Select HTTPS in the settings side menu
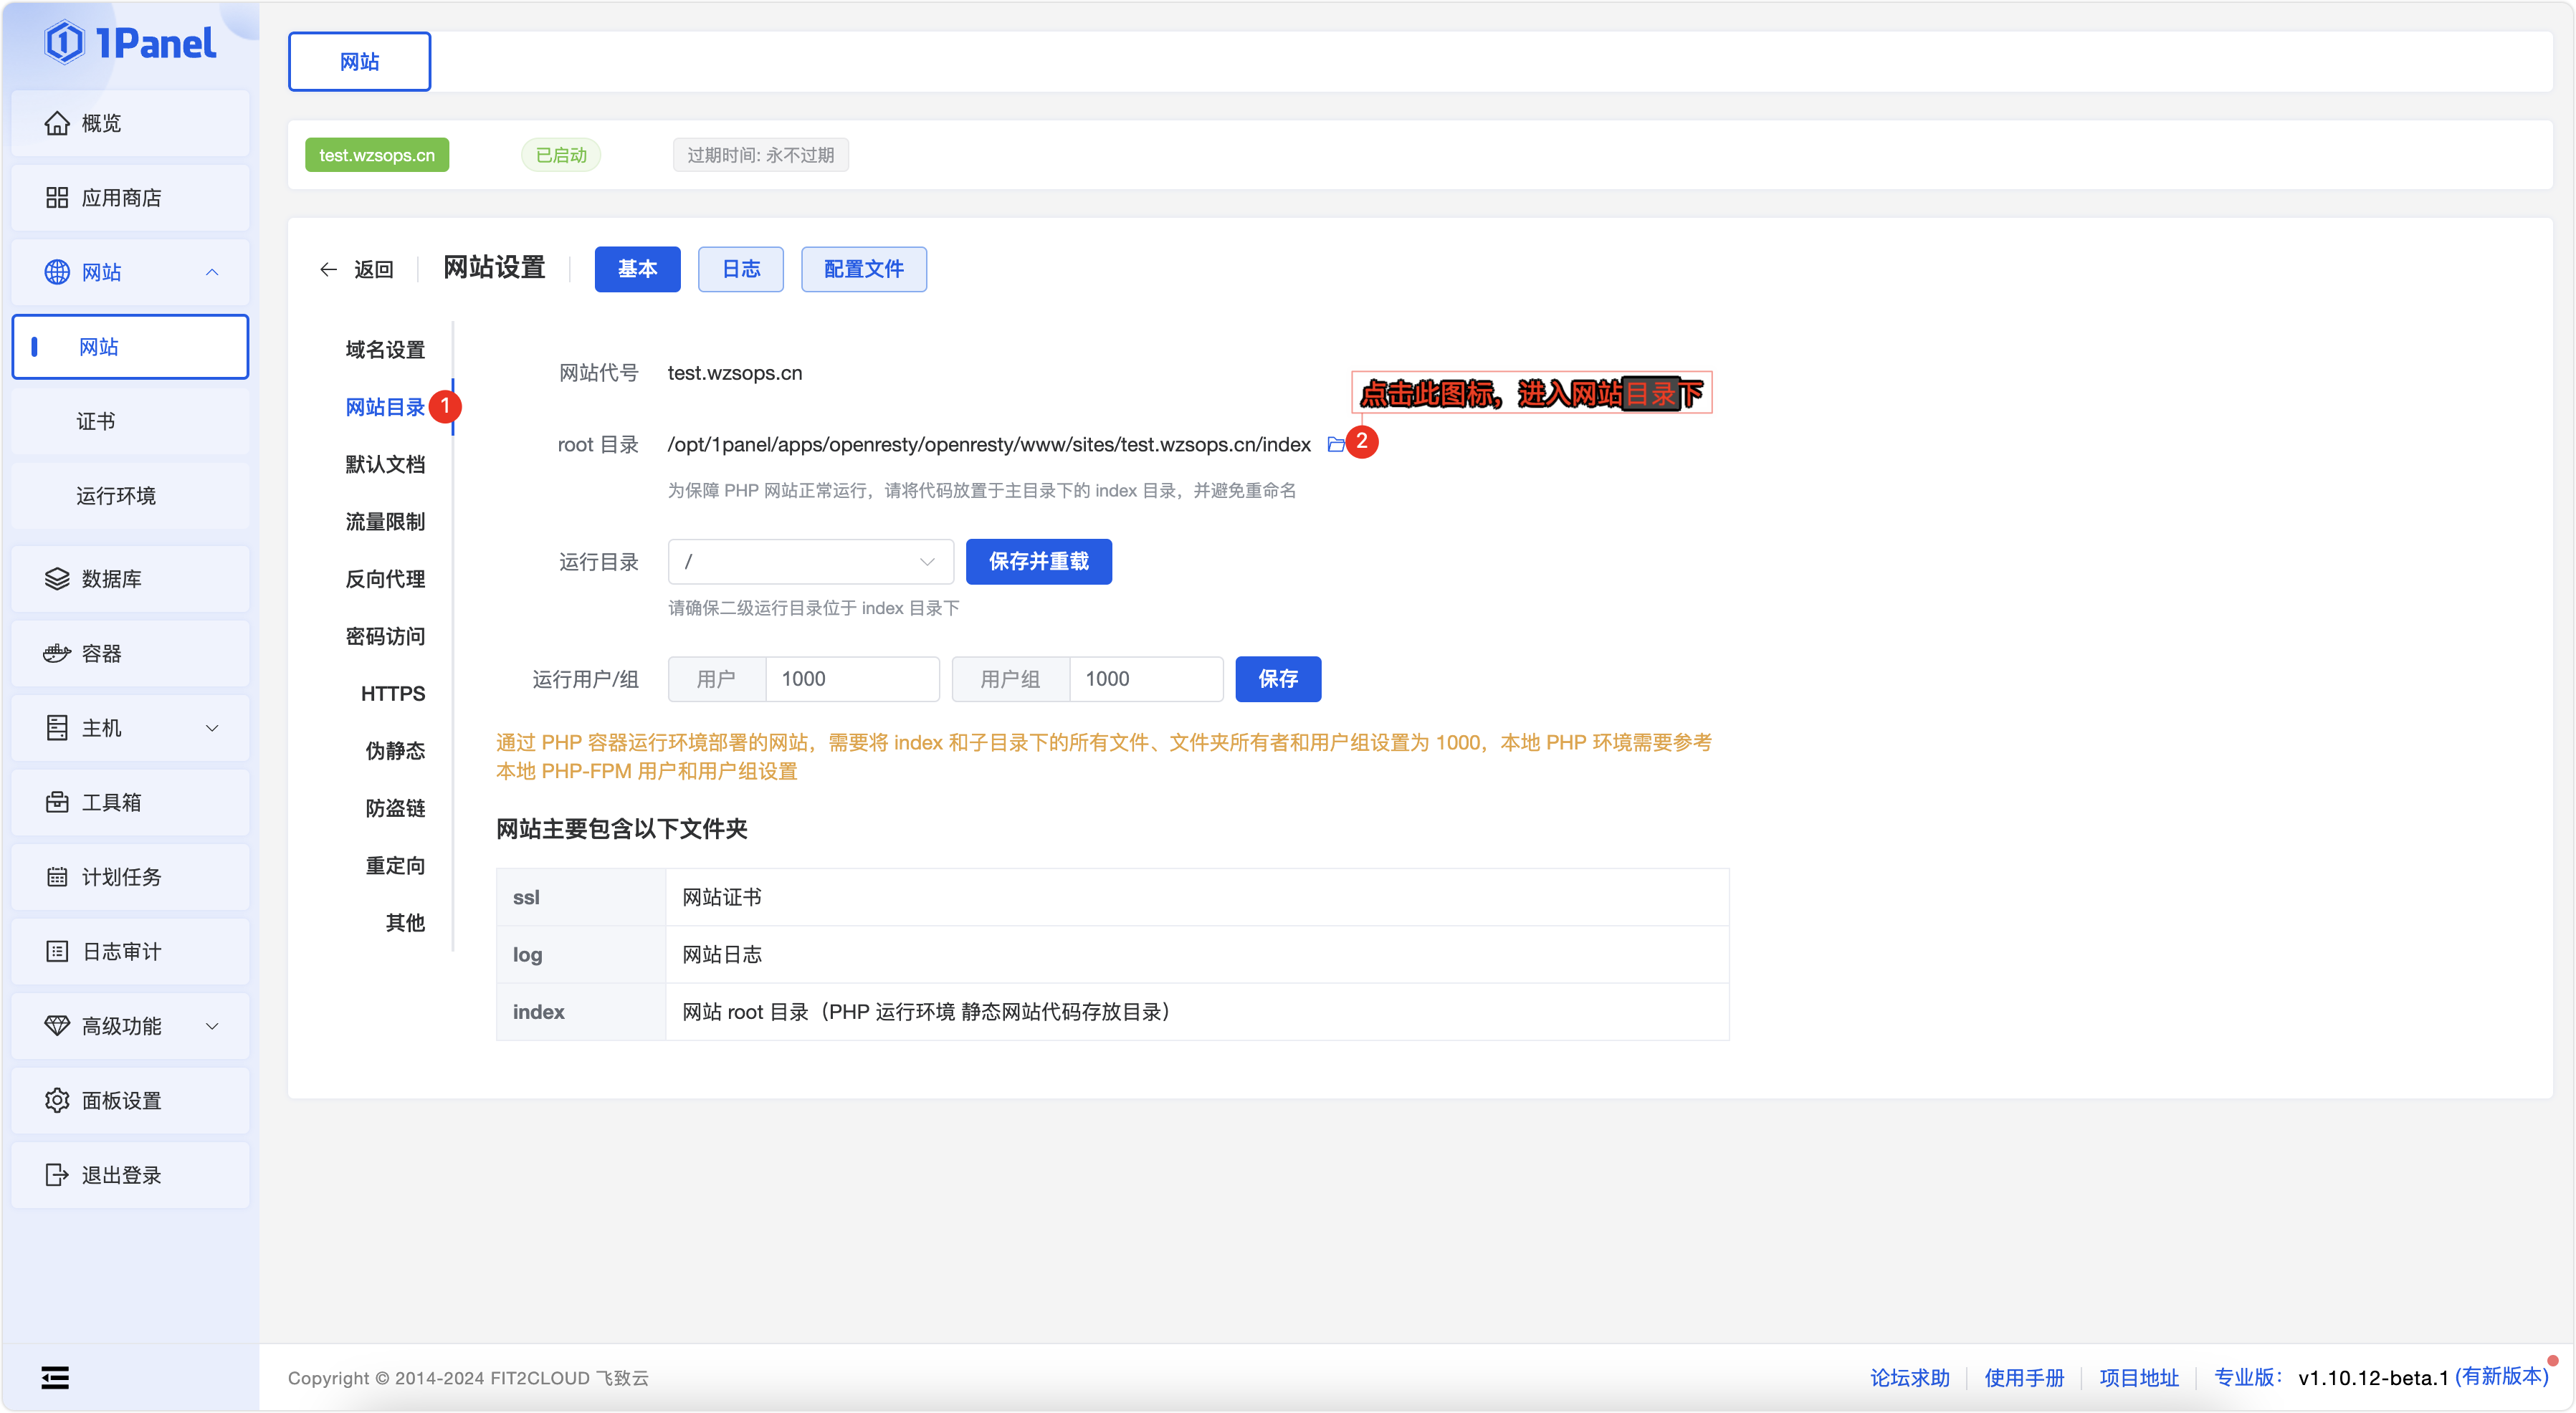 click(393, 694)
